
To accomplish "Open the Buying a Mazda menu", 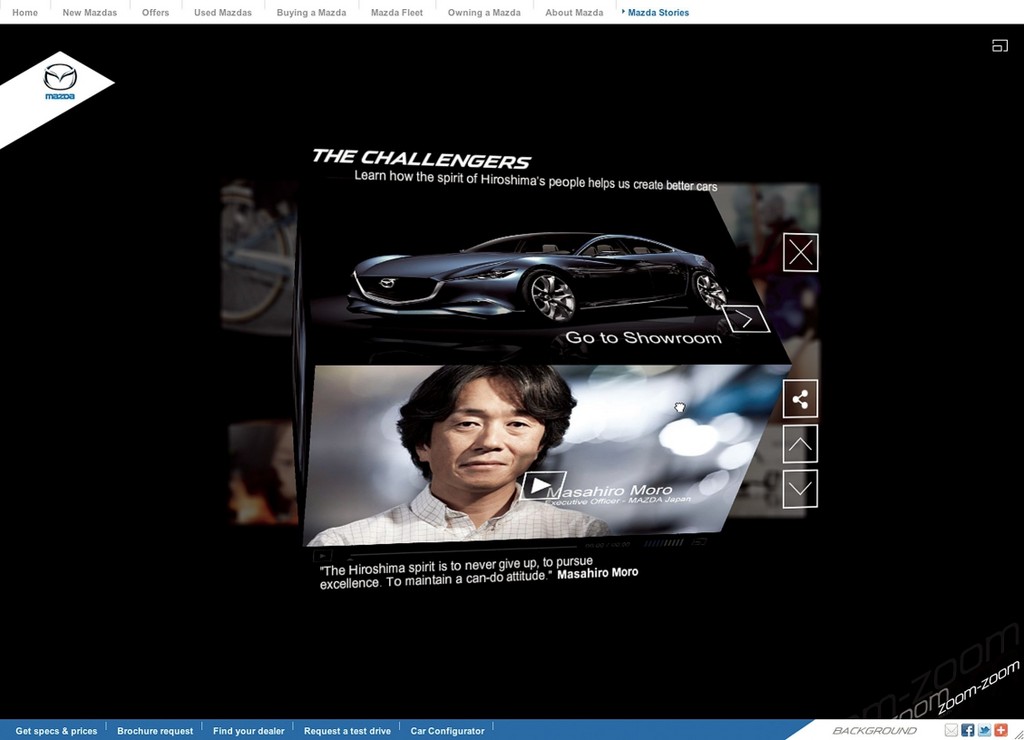I will coord(312,12).
